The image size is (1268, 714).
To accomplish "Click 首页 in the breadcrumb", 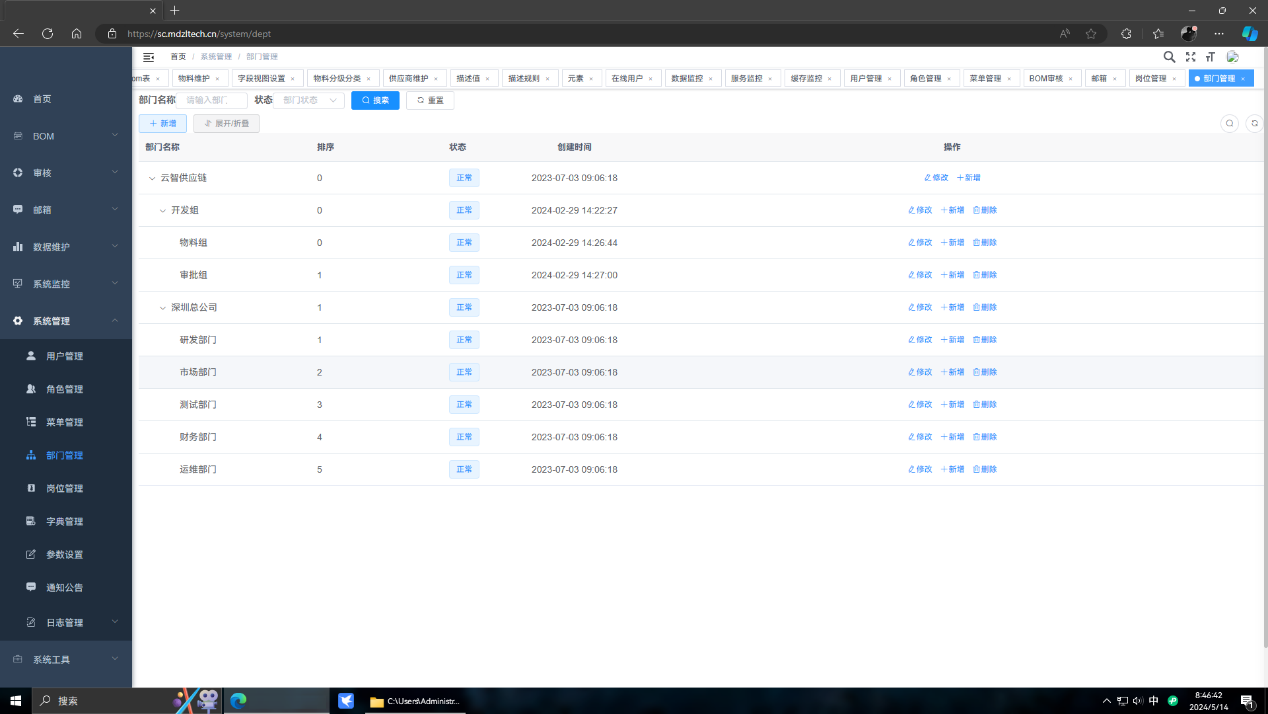I will [178, 57].
